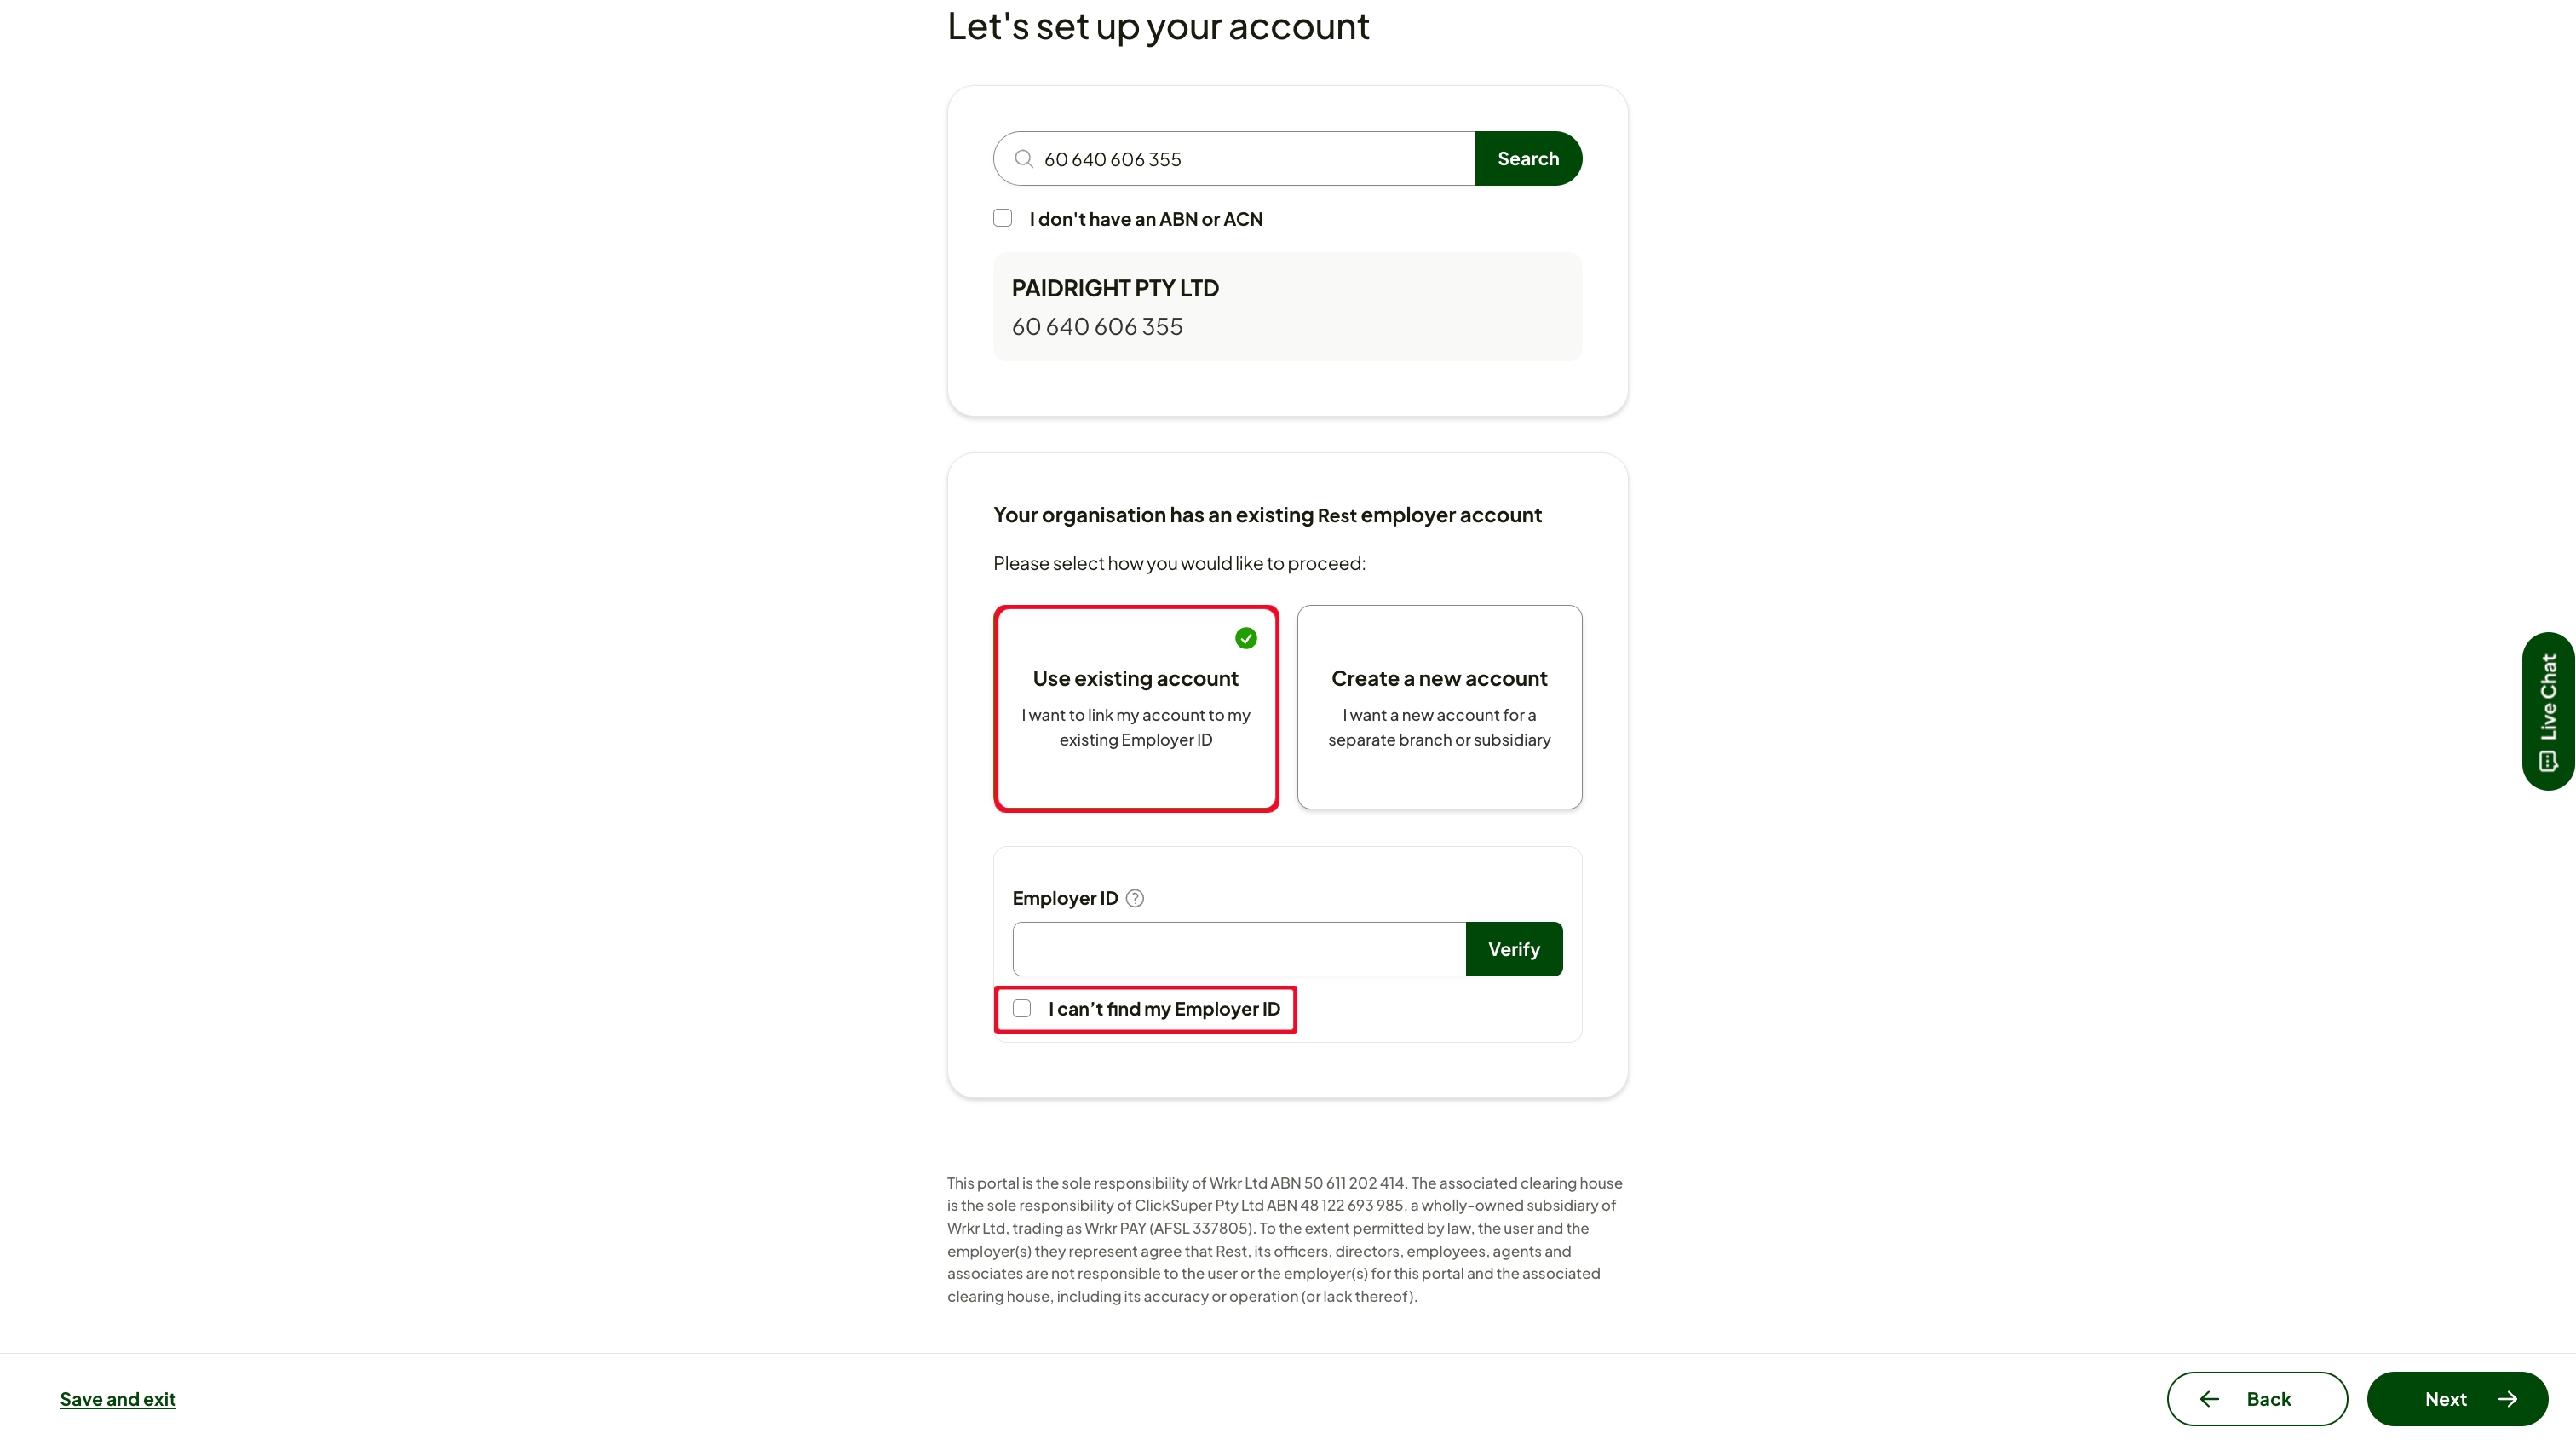Click the magnifier icon in the ABN search field

point(1023,159)
